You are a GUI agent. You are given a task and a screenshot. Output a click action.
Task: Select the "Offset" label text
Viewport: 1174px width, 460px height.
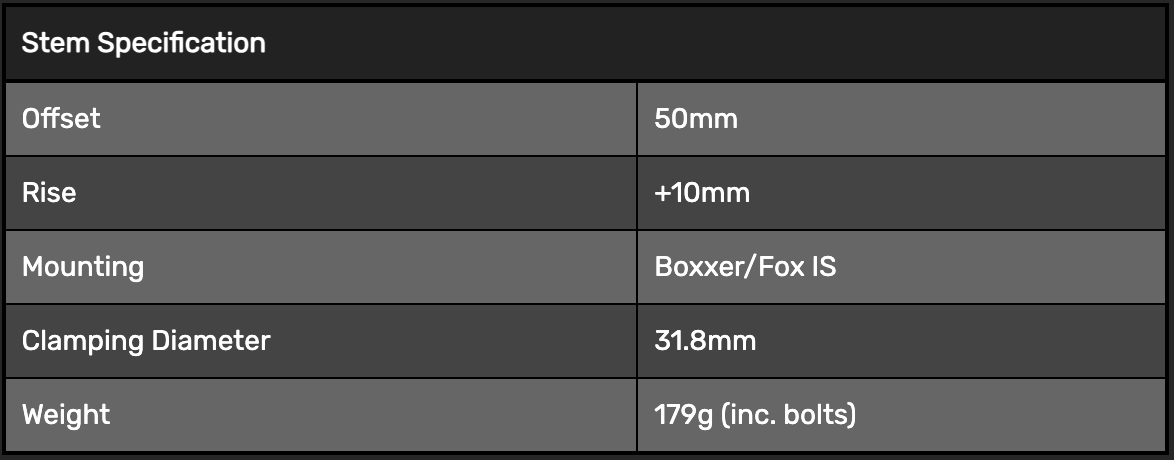[61, 119]
